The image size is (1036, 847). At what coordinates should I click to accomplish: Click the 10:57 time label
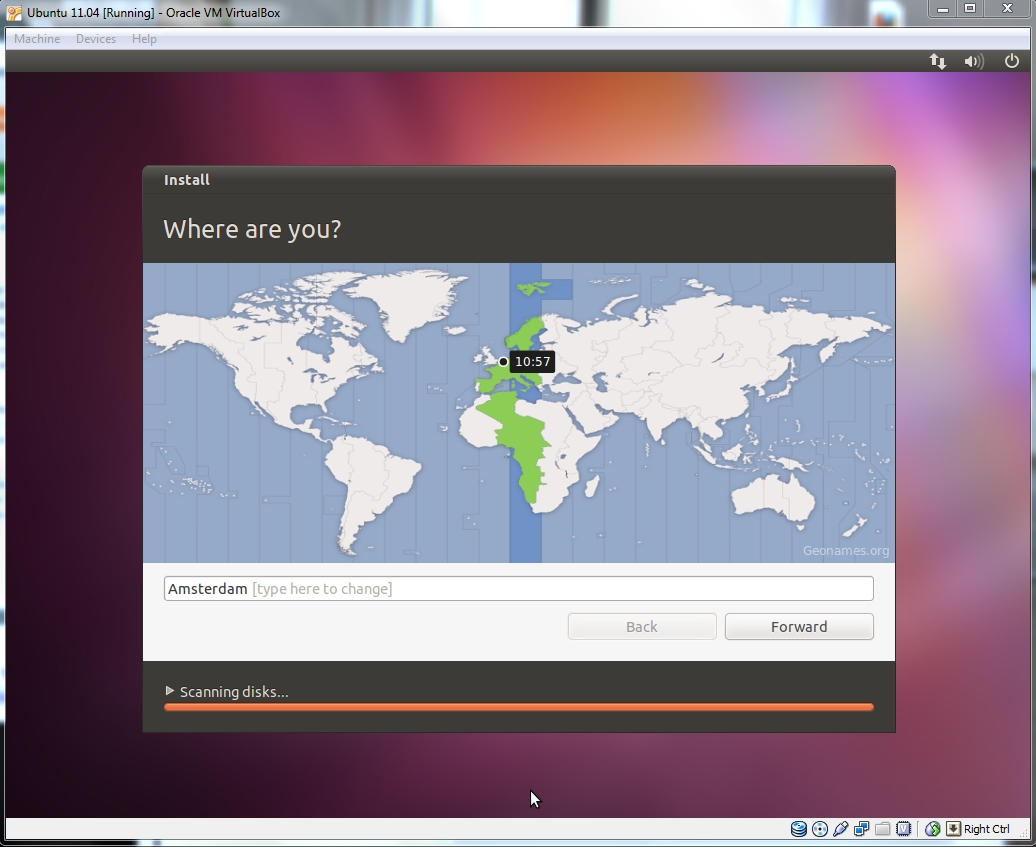click(x=533, y=361)
